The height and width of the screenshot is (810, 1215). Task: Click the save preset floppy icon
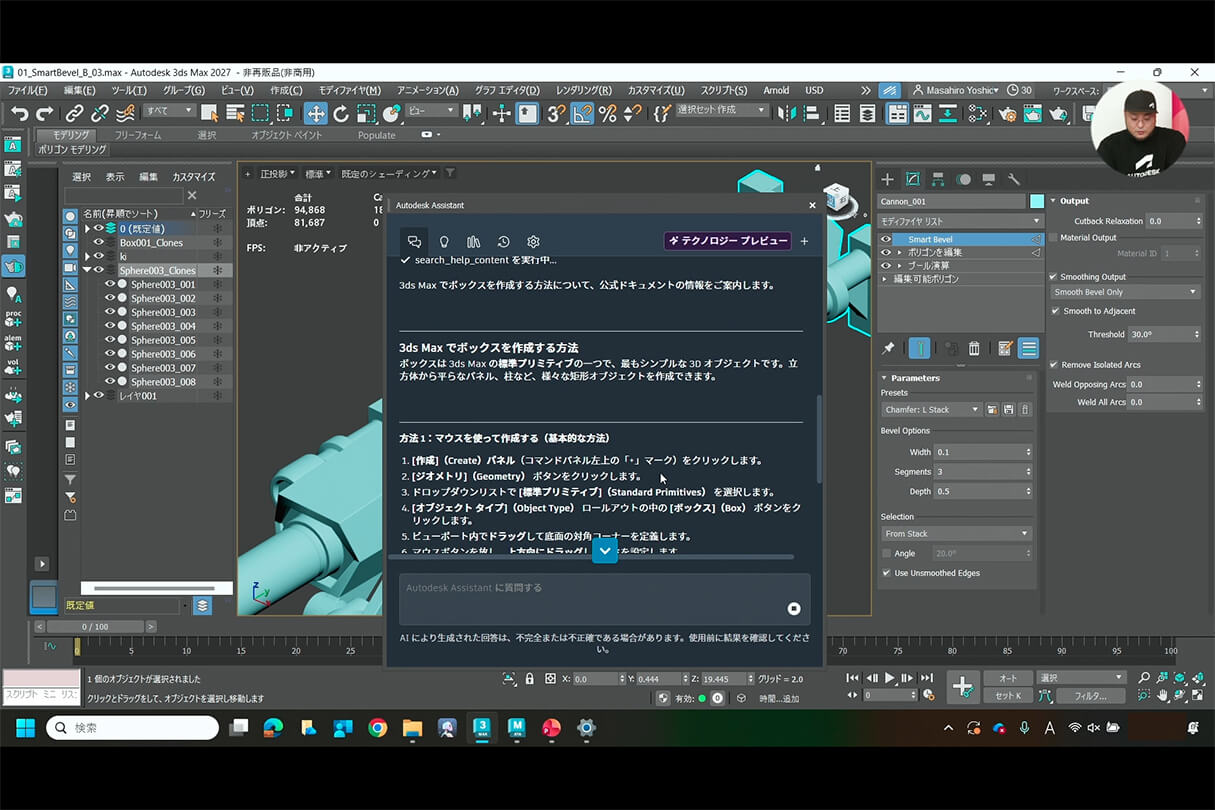click(1009, 409)
